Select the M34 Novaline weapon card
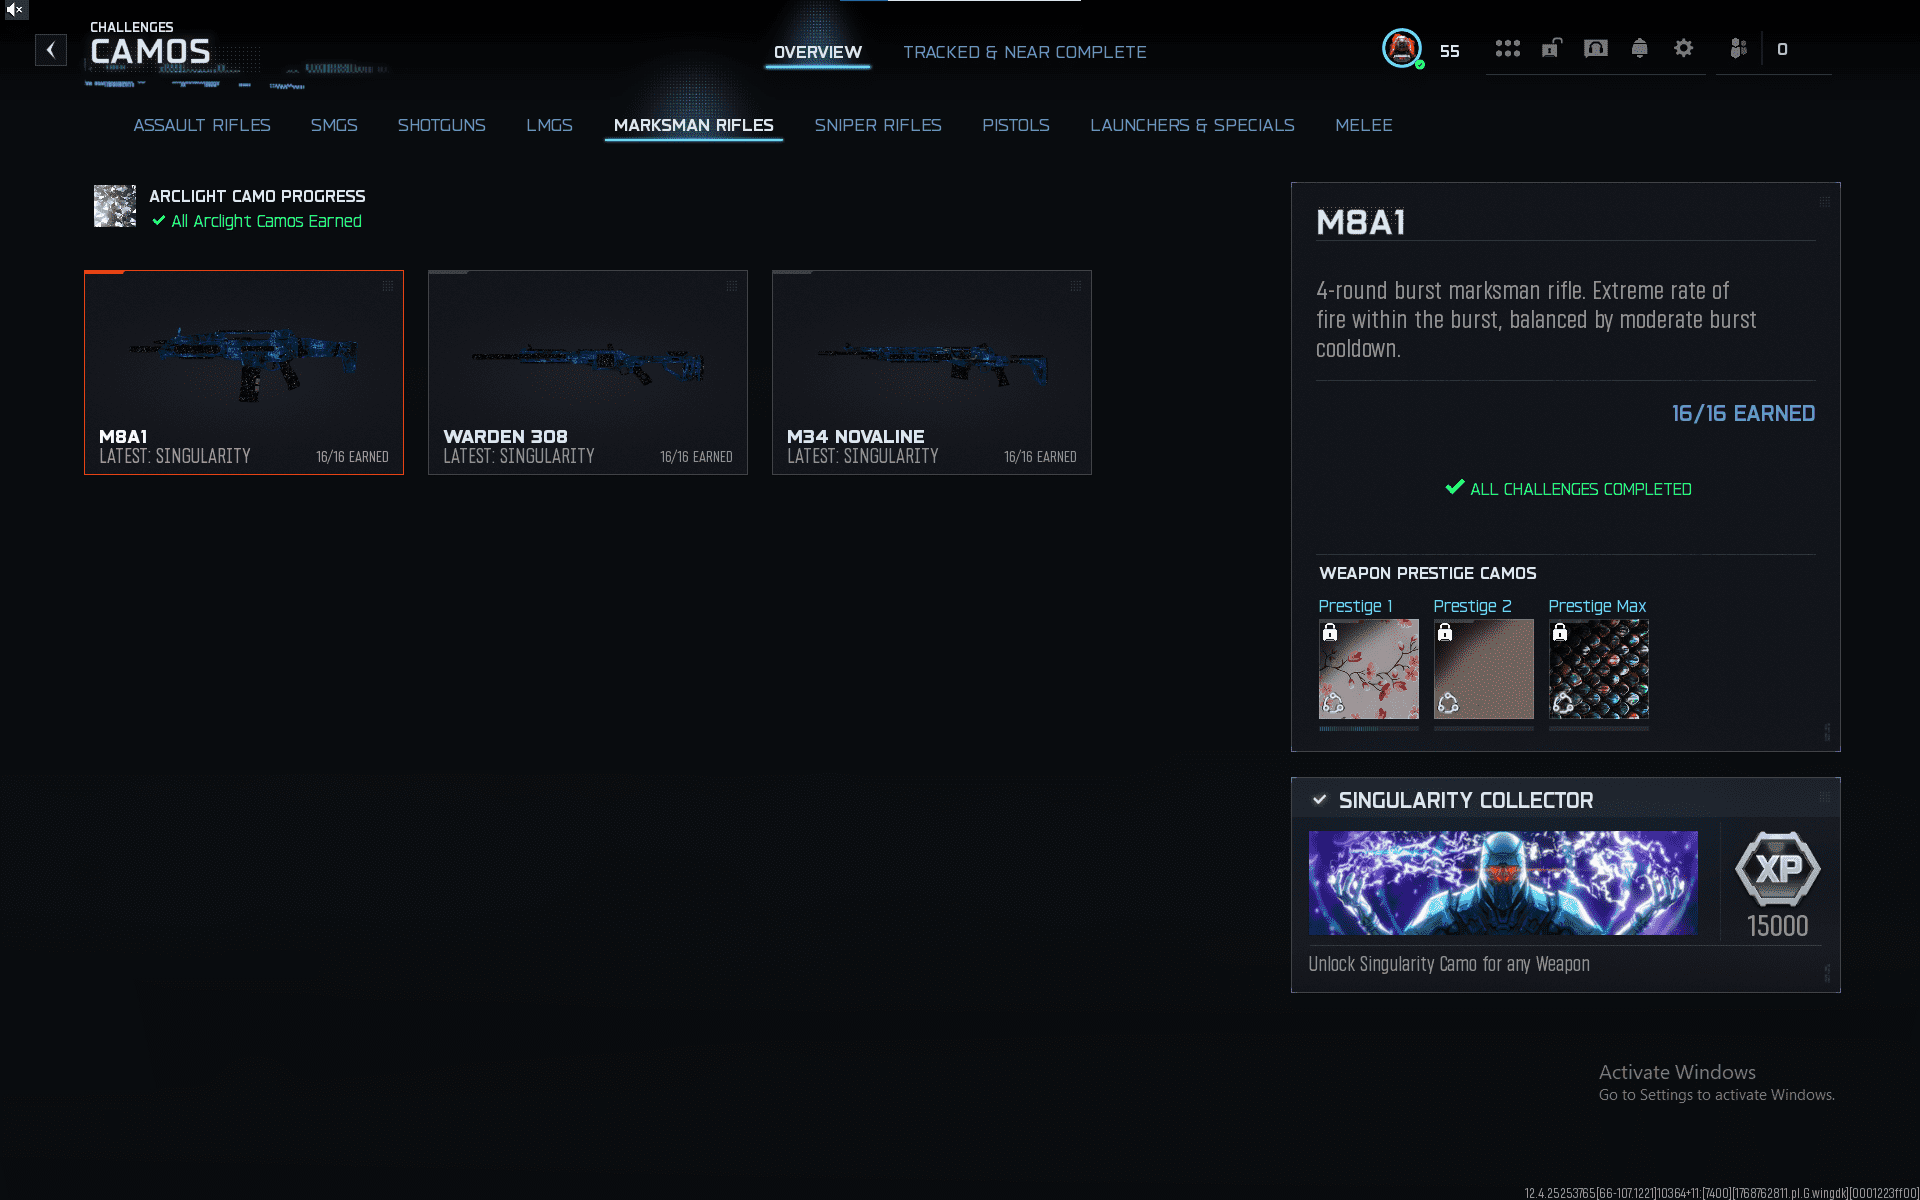The image size is (1920, 1200). click(x=932, y=372)
